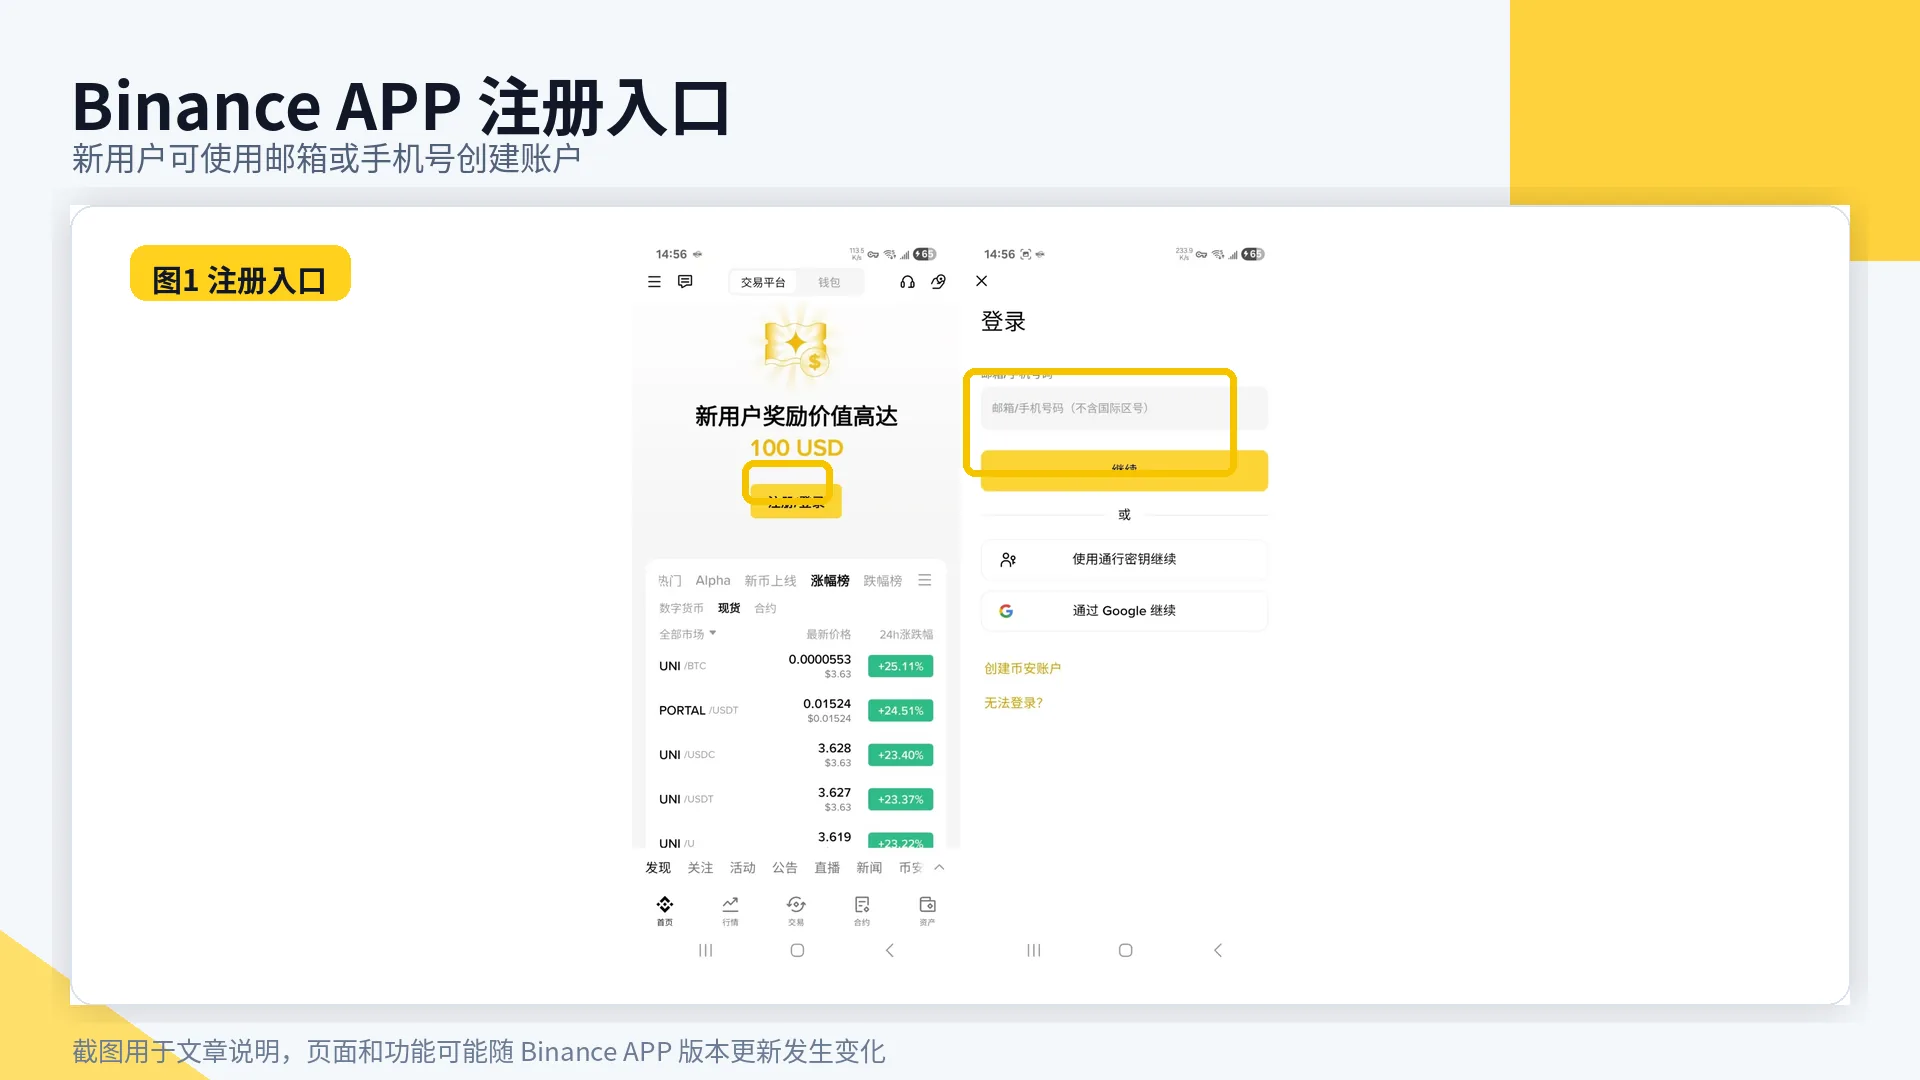Screen dimensions: 1920x1080
Task: Select the 关注 feed tab
Action: click(700, 868)
